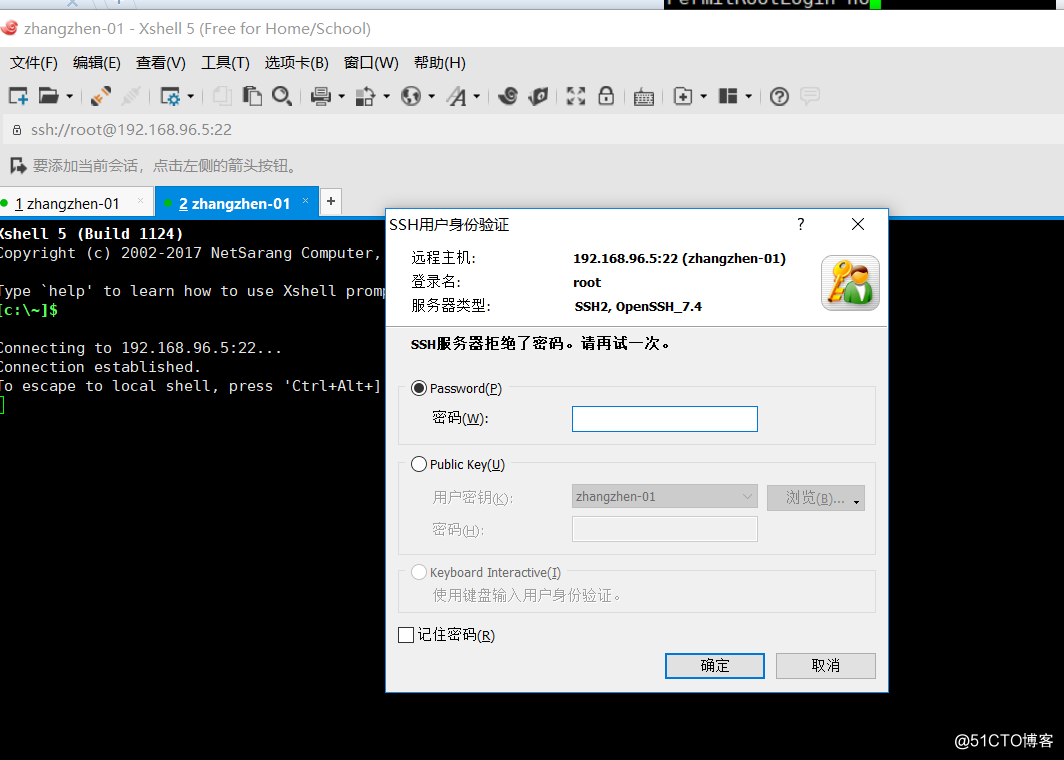Click the Open session folder icon

coord(48,96)
